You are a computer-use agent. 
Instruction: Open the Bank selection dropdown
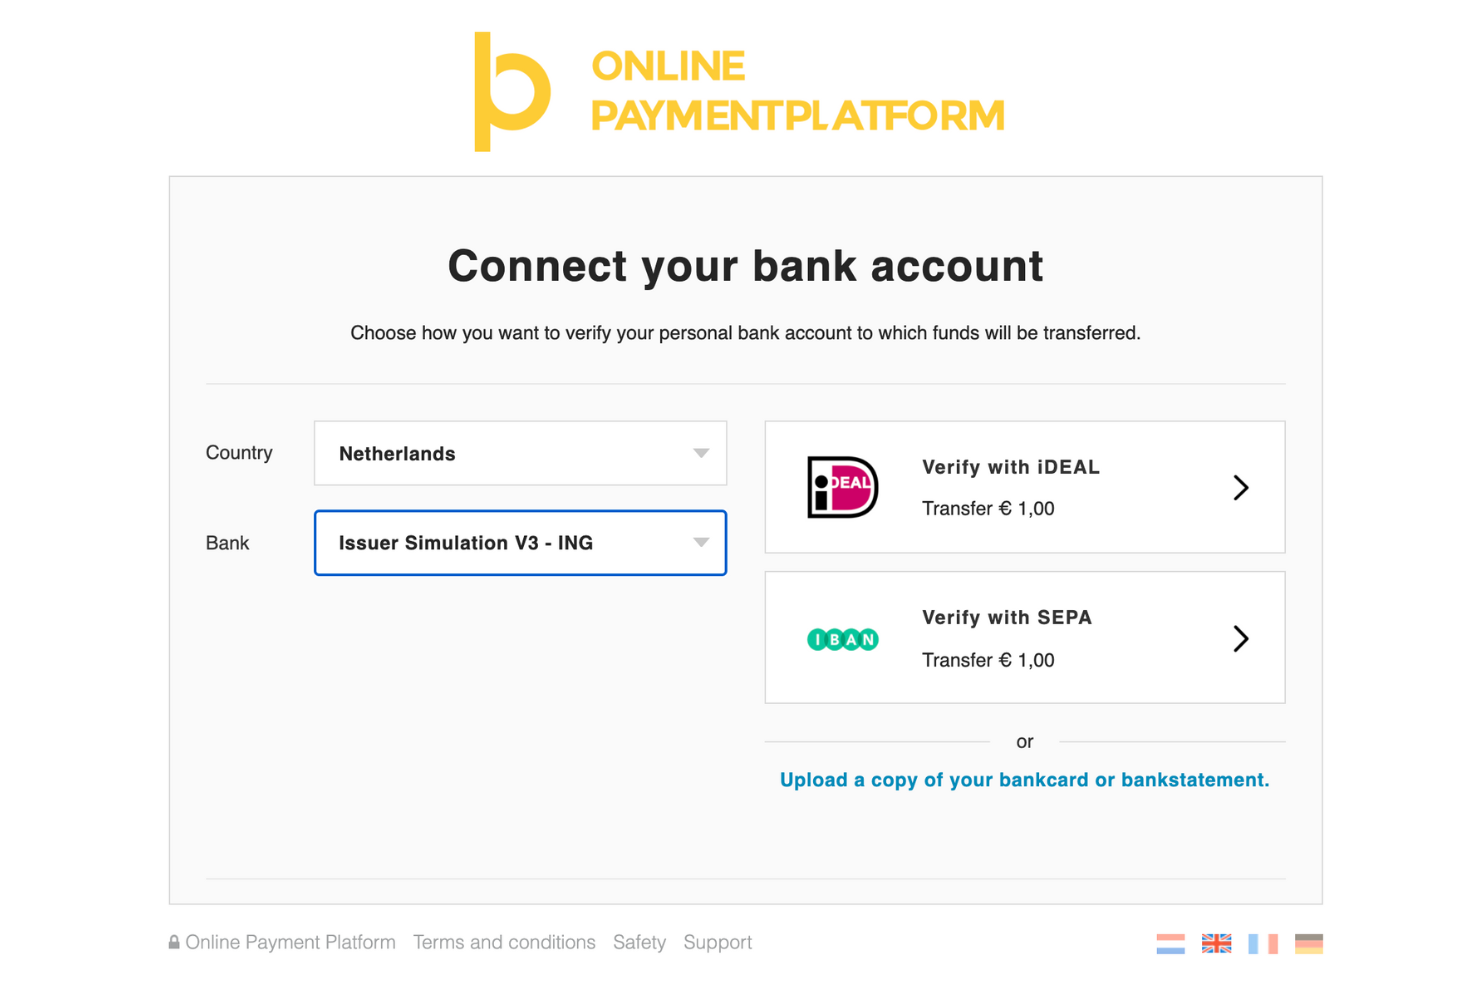520,543
